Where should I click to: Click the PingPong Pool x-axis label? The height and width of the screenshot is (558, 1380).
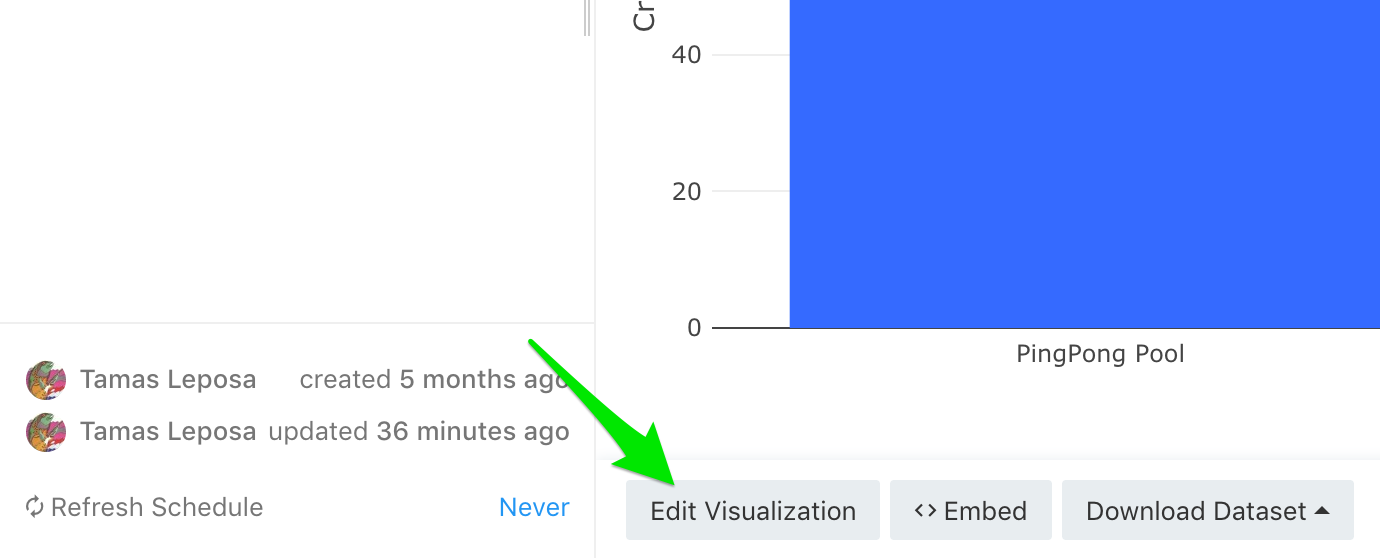pyautogui.click(x=1100, y=353)
